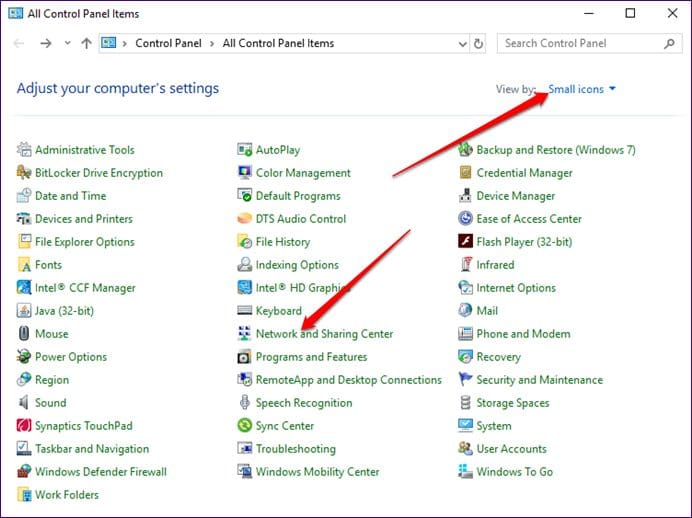Go forward with the forward arrow
This screenshot has width=692, height=518.
coord(45,43)
